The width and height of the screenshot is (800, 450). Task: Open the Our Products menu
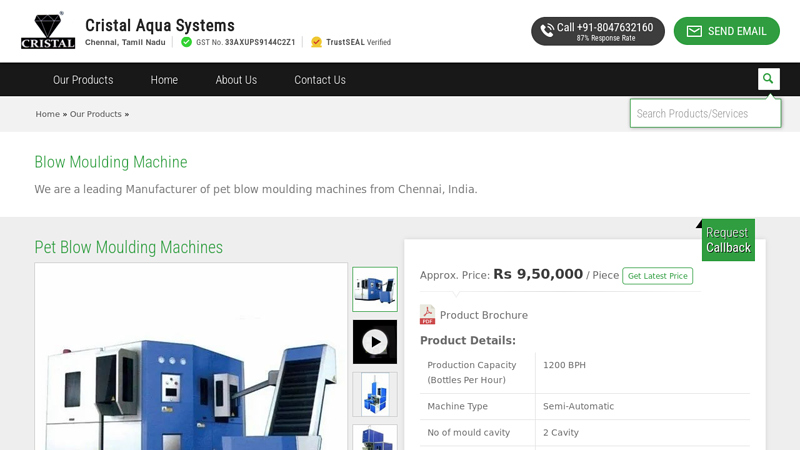pyautogui.click(x=83, y=80)
